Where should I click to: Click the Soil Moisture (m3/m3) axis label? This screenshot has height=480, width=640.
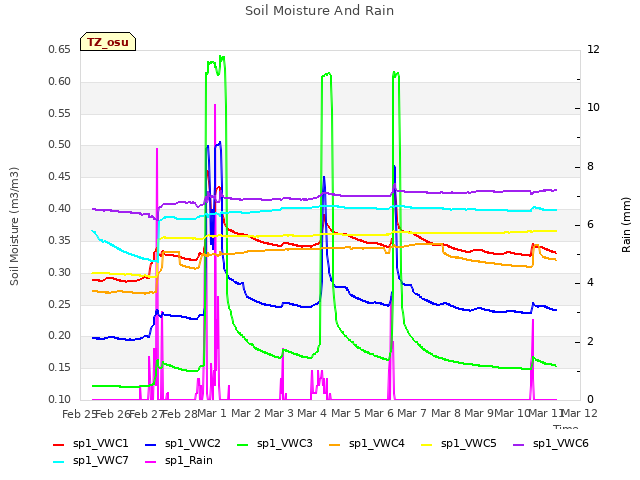click(x=14, y=226)
